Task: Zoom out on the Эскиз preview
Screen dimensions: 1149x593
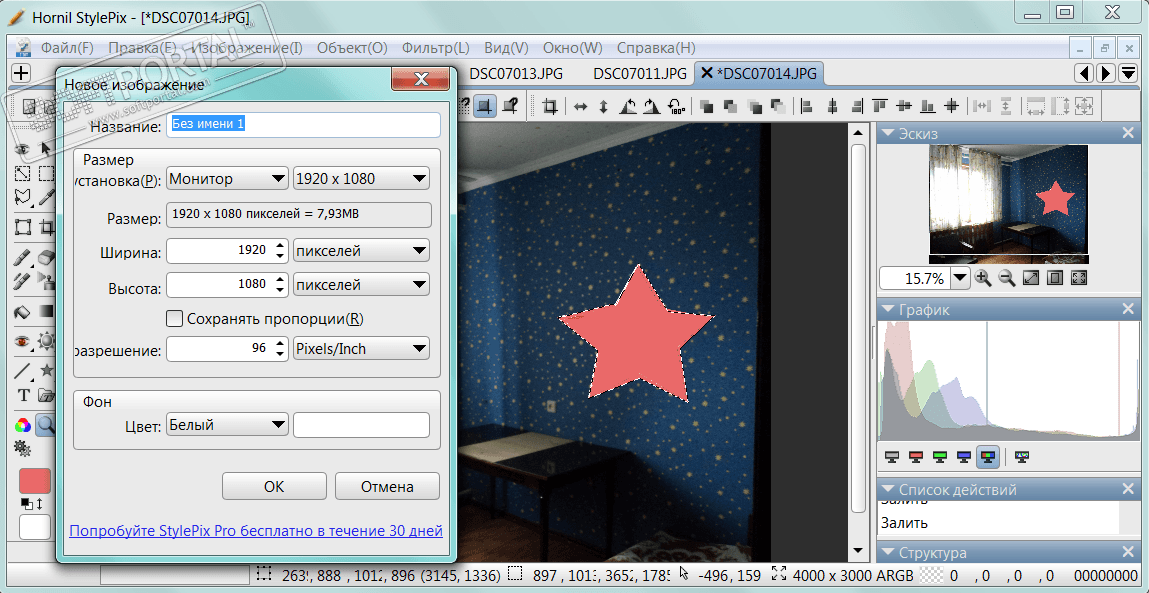Action: click(x=1007, y=278)
